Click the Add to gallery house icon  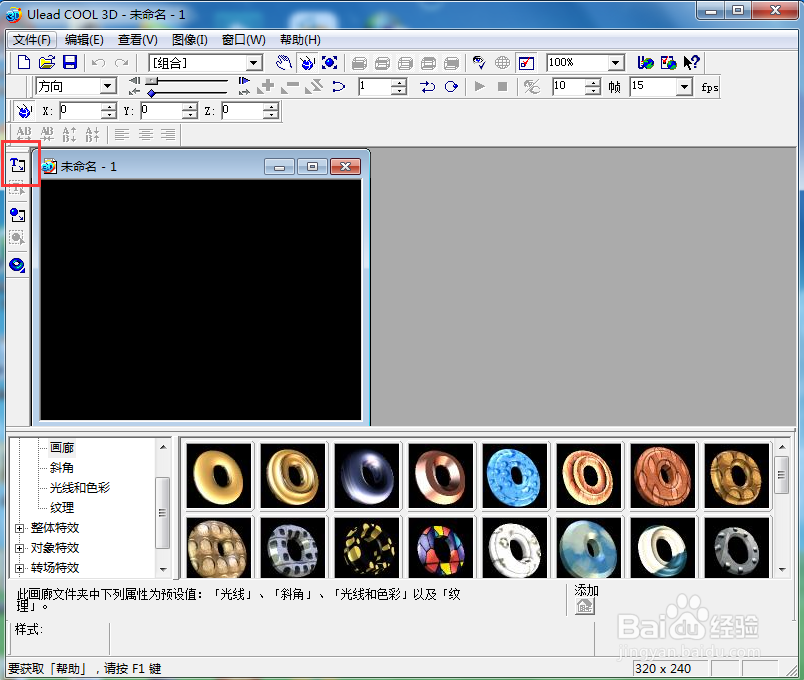pos(585,607)
